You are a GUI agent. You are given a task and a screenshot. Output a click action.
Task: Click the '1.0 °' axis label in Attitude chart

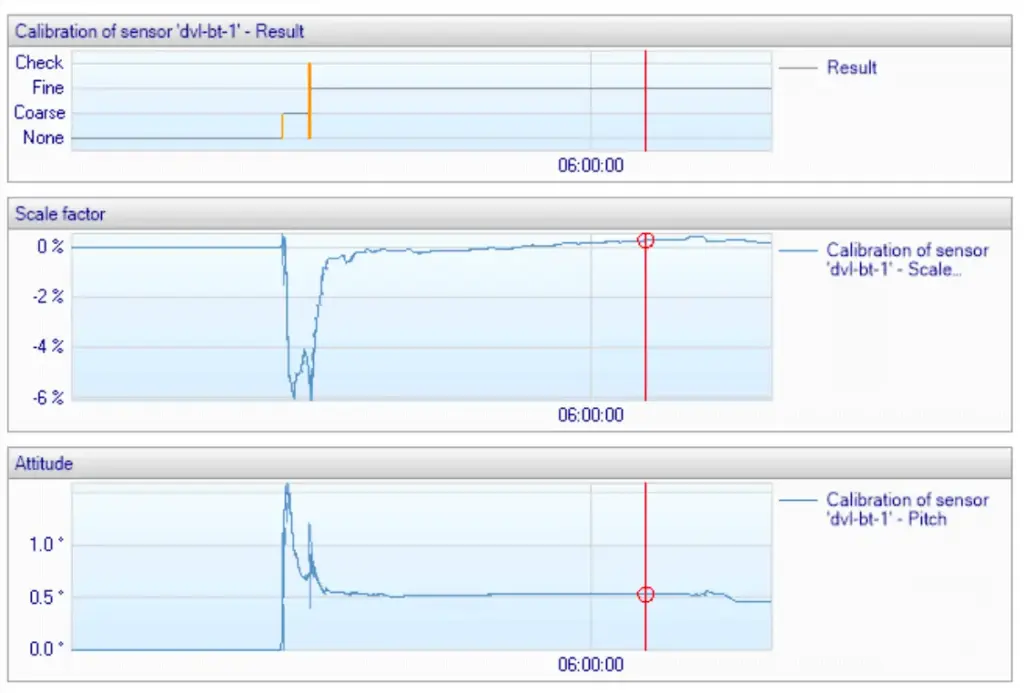coord(45,545)
